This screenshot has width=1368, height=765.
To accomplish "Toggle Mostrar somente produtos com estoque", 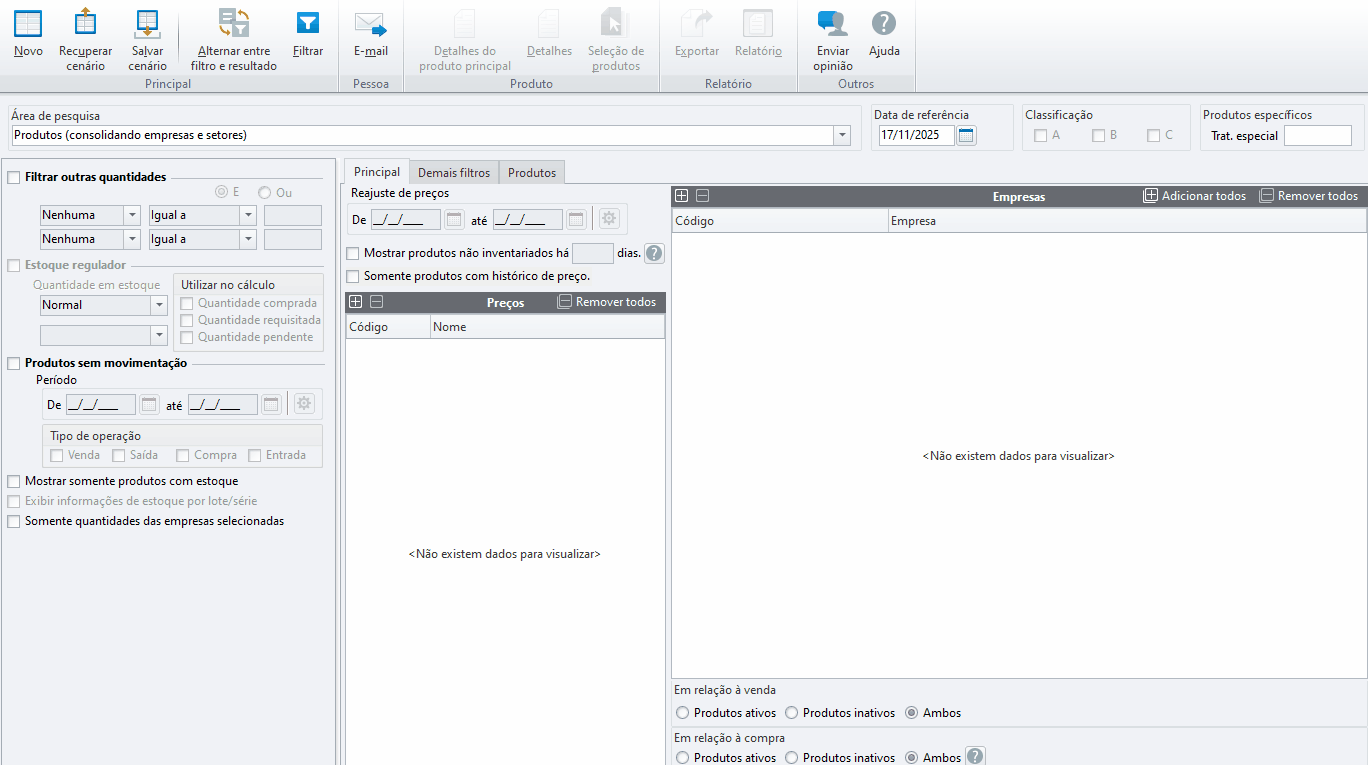I will point(14,482).
